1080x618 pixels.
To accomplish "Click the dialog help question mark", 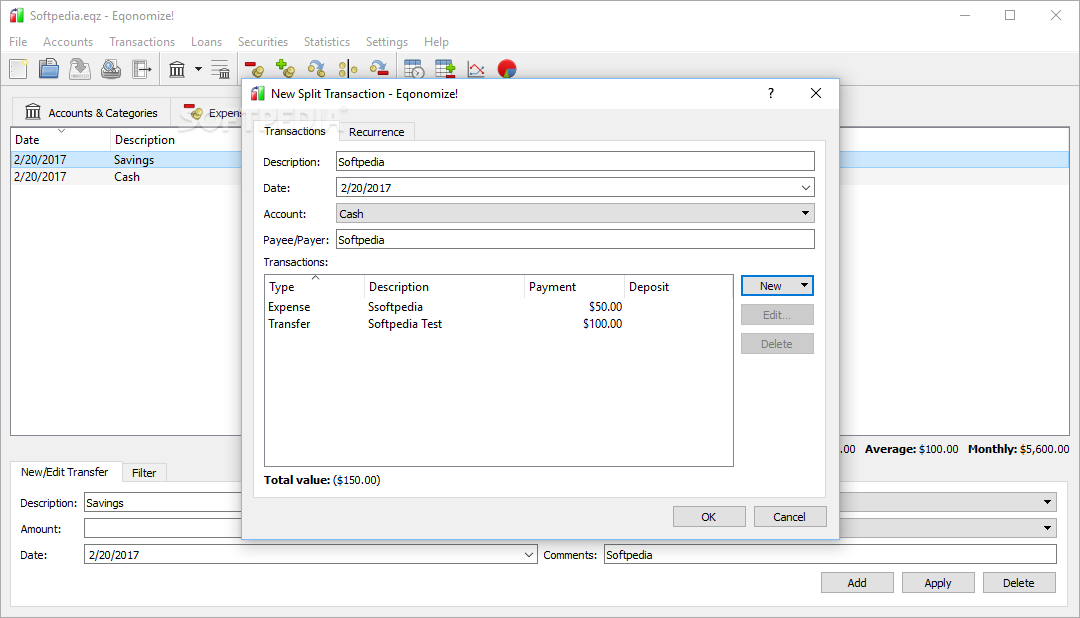I will pyautogui.click(x=771, y=93).
